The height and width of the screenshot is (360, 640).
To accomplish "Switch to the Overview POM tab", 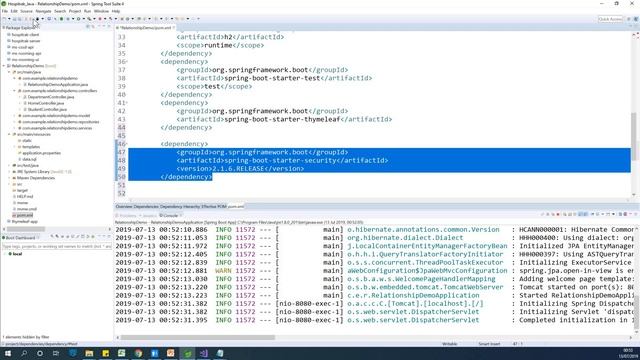I will [124, 207].
